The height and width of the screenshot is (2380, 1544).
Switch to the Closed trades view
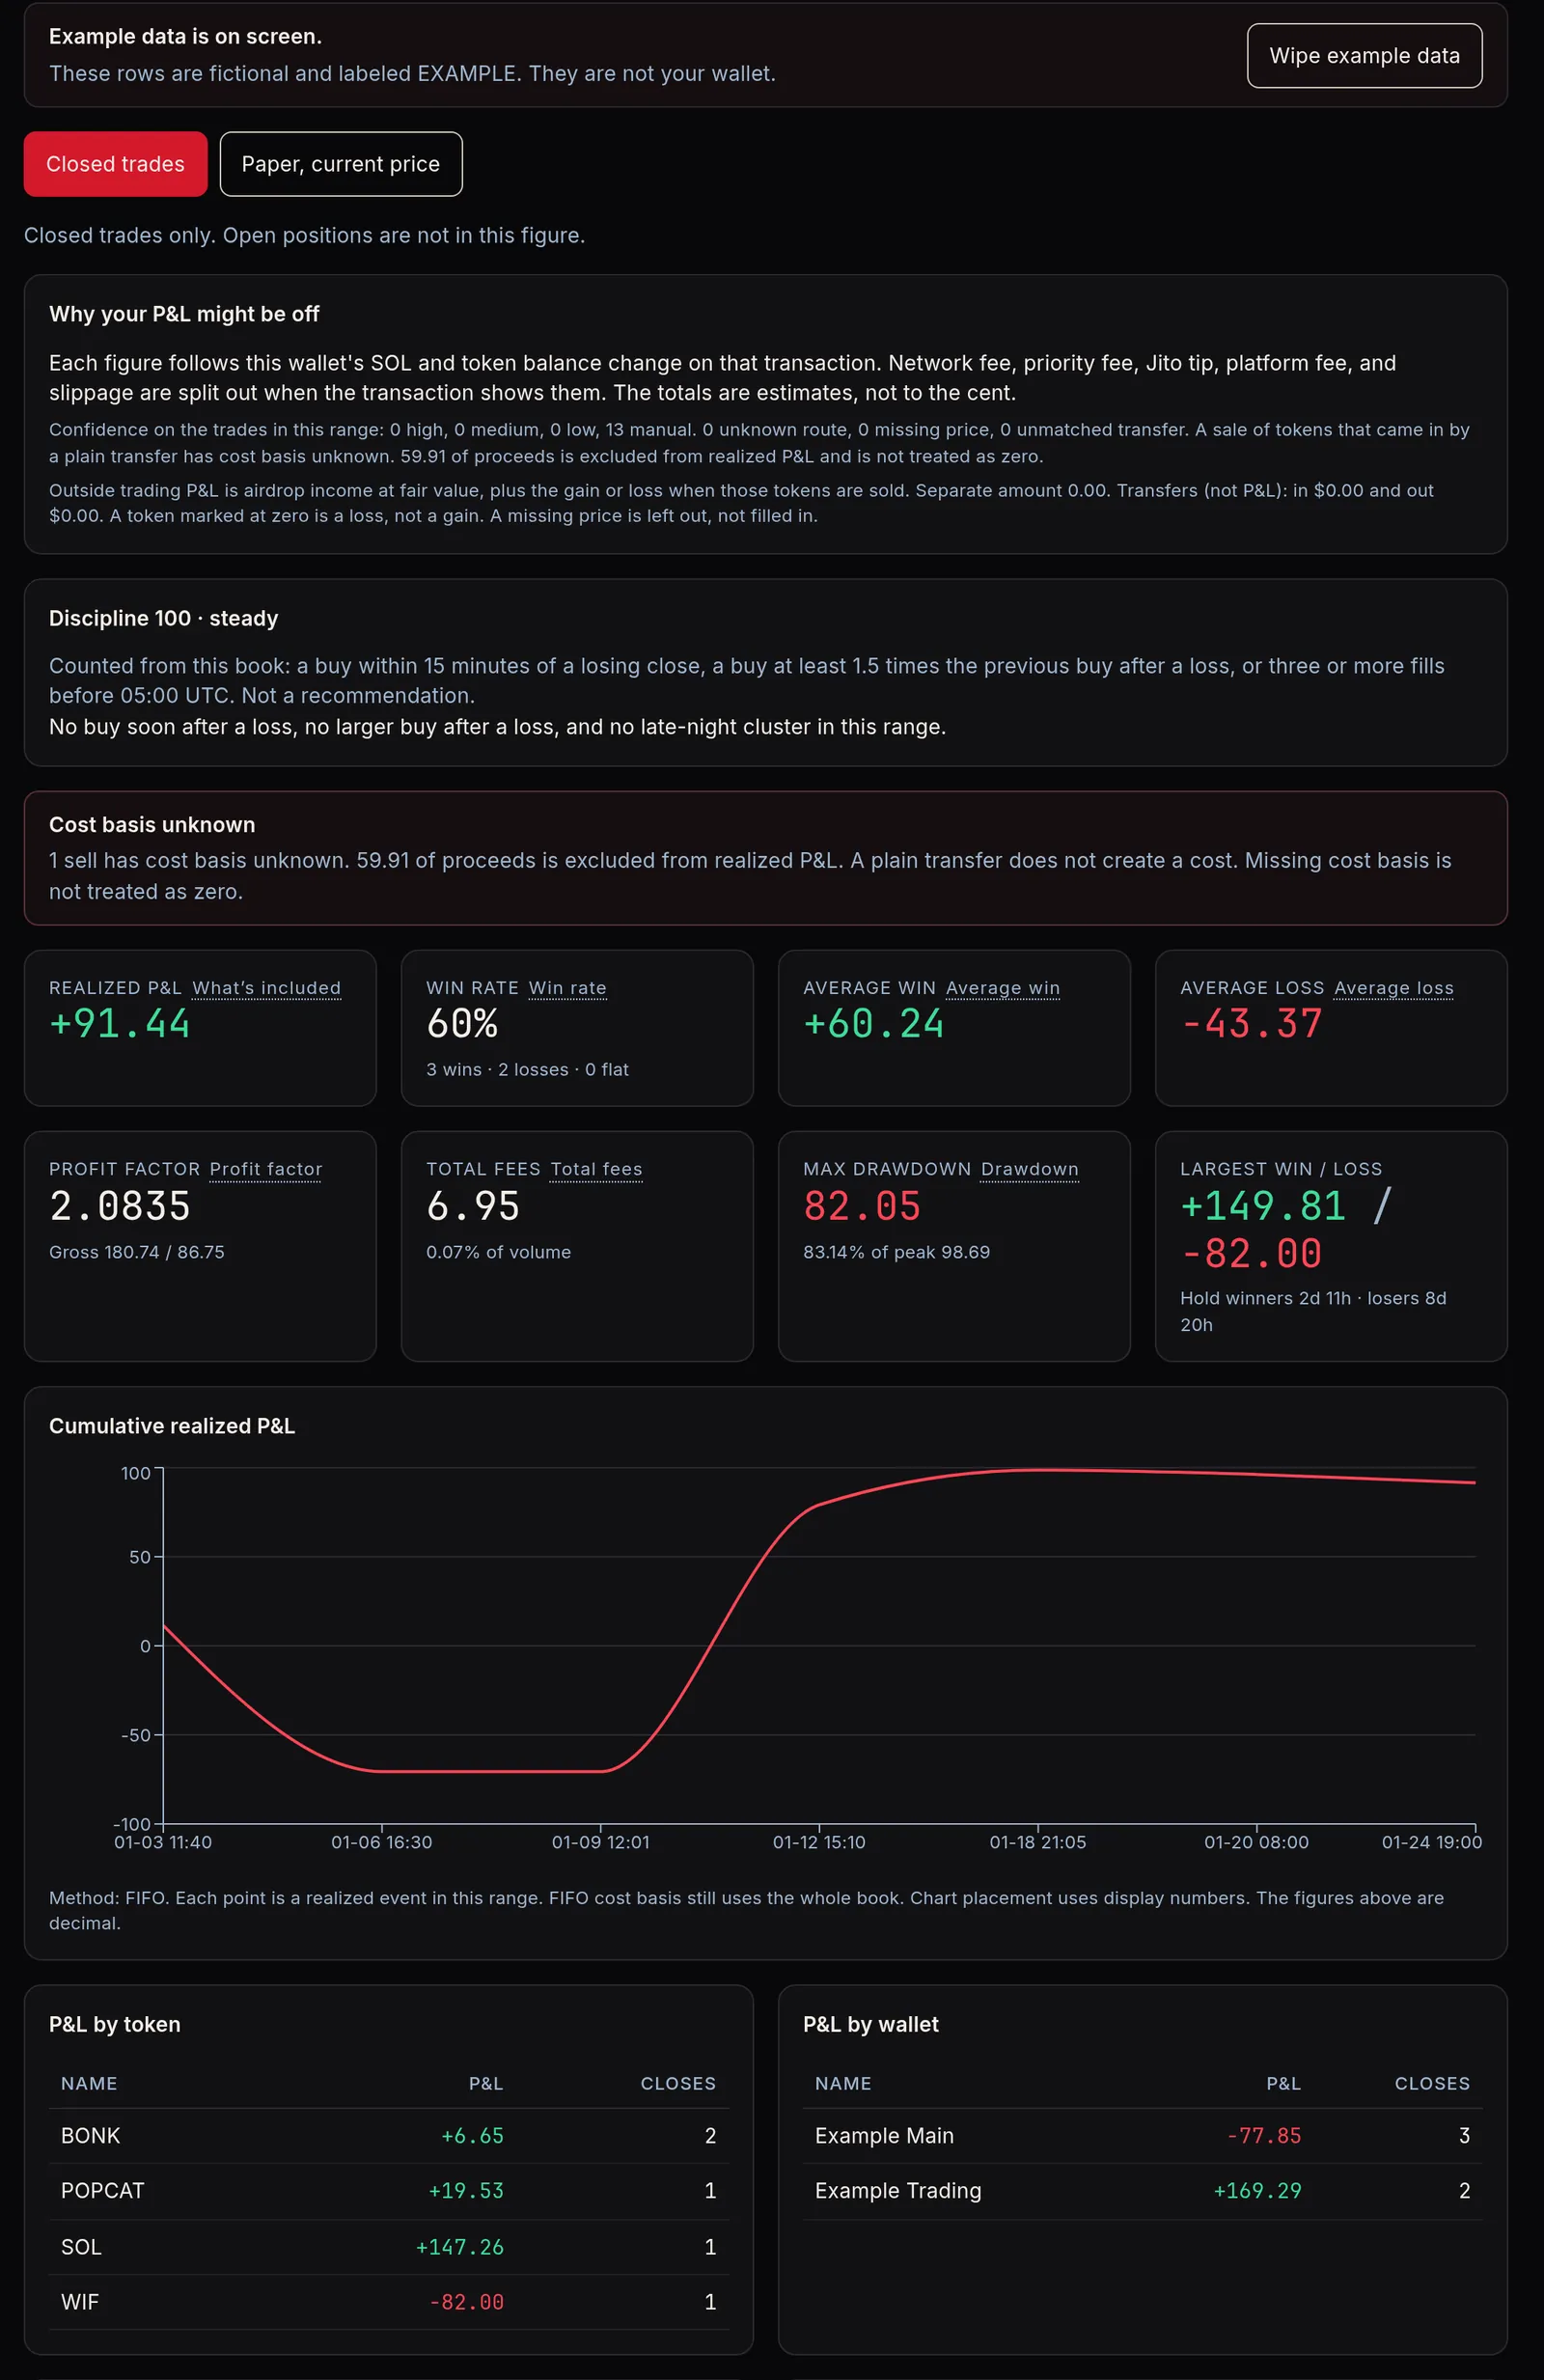[115, 164]
